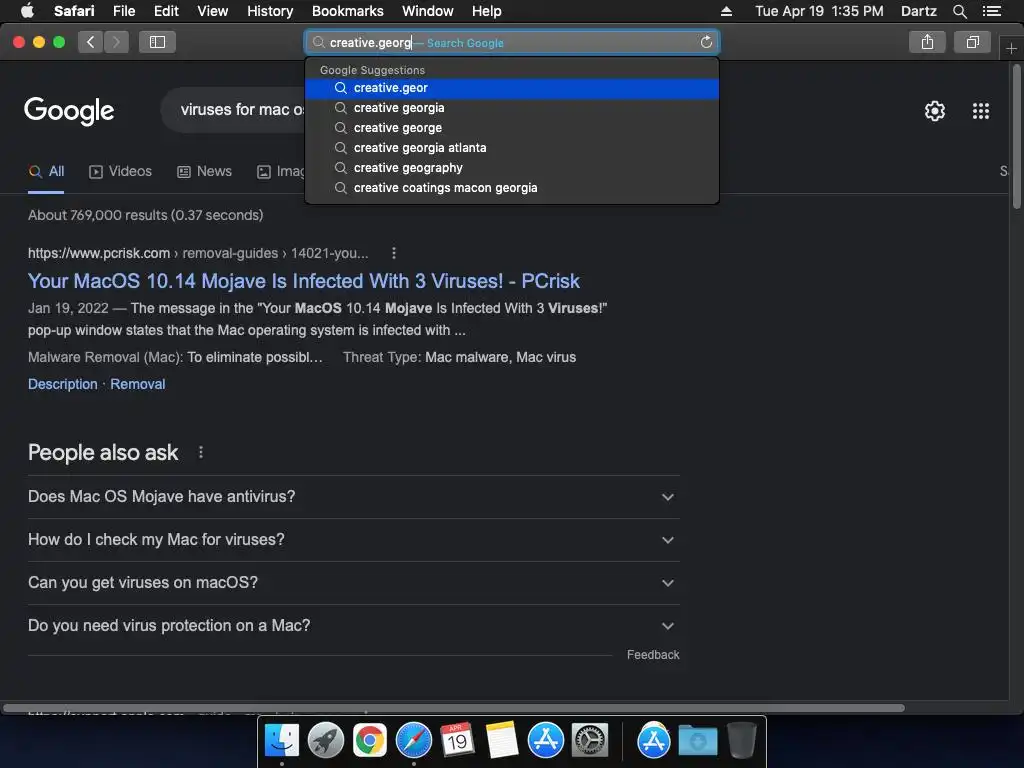Open the Share sheet icon
Image resolution: width=1024 pixels, height=768 pixels.
click(x=927, y=42)
